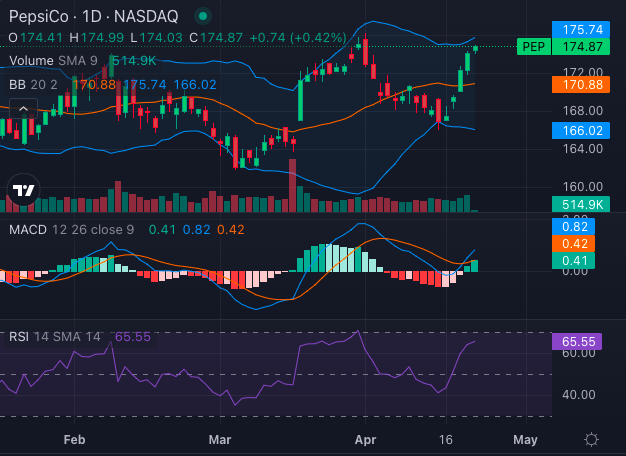Click the TradingView logo icon
The width and height of the screenshot is (626, 456).
pos(24,190)
